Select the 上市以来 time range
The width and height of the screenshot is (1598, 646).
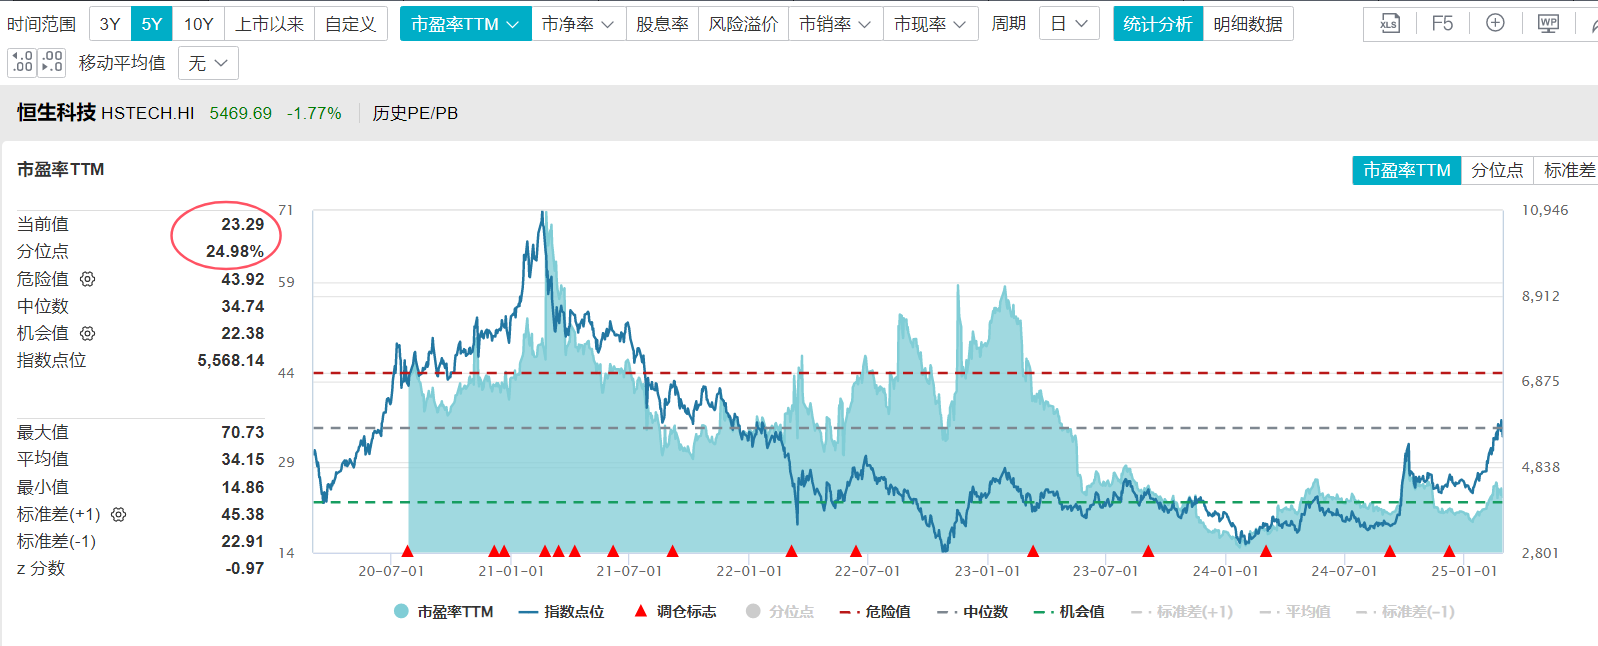(x=269, y=23)
